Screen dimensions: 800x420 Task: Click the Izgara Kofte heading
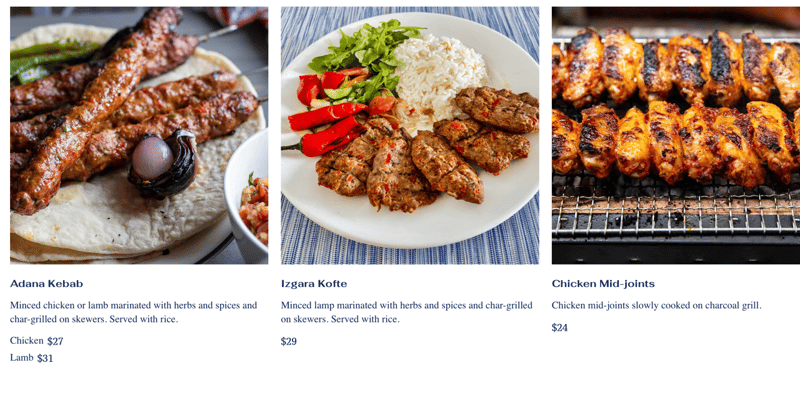click(x=314, y=284)
